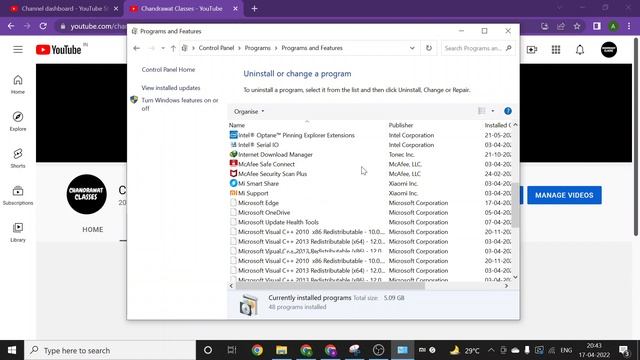Open a new Chrome tab

(x=254, y=9)
